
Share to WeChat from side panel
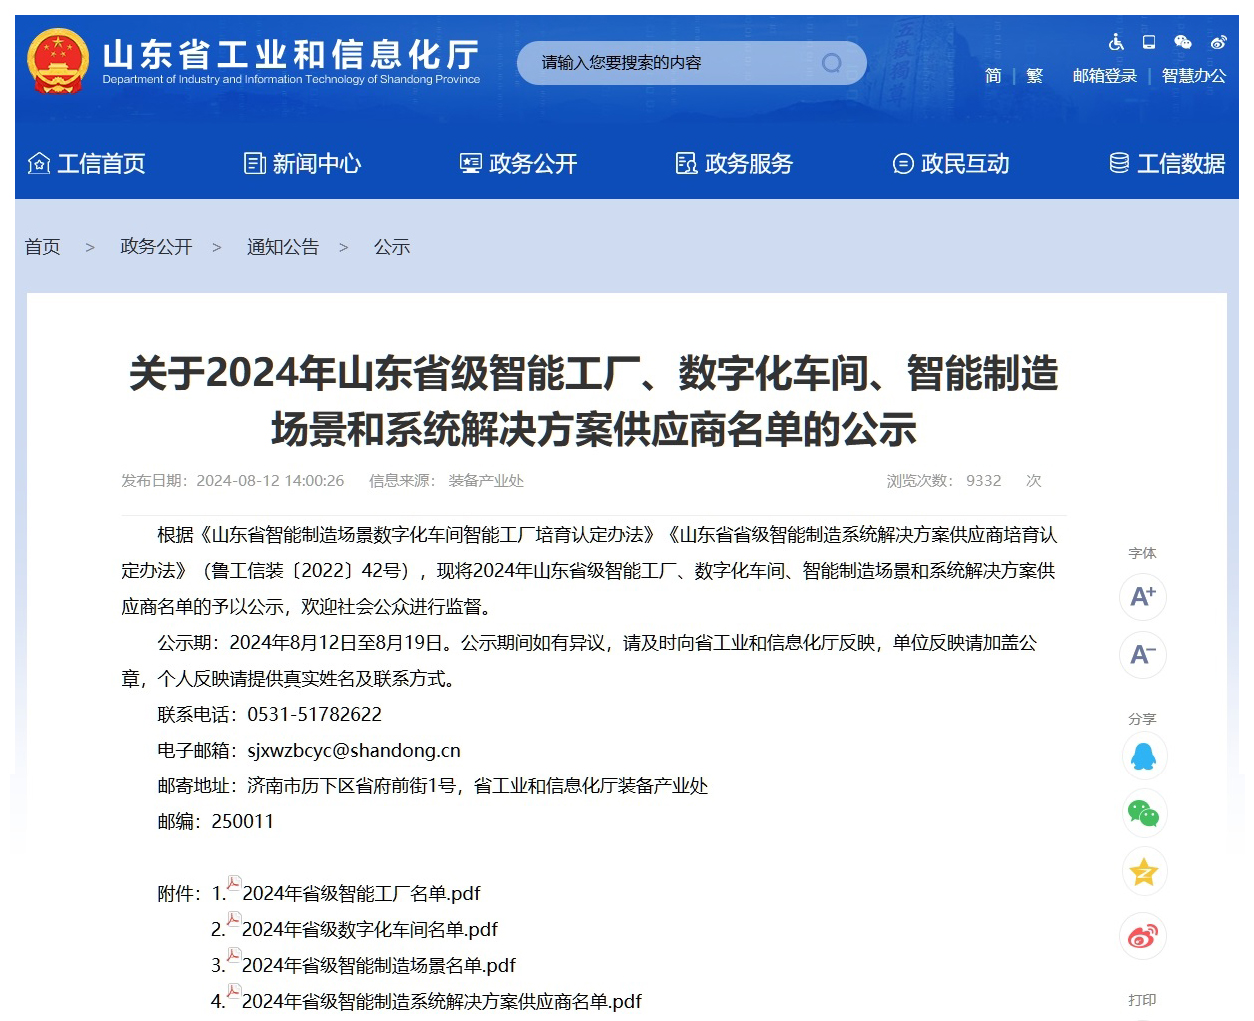click(x=1143, y=814)
